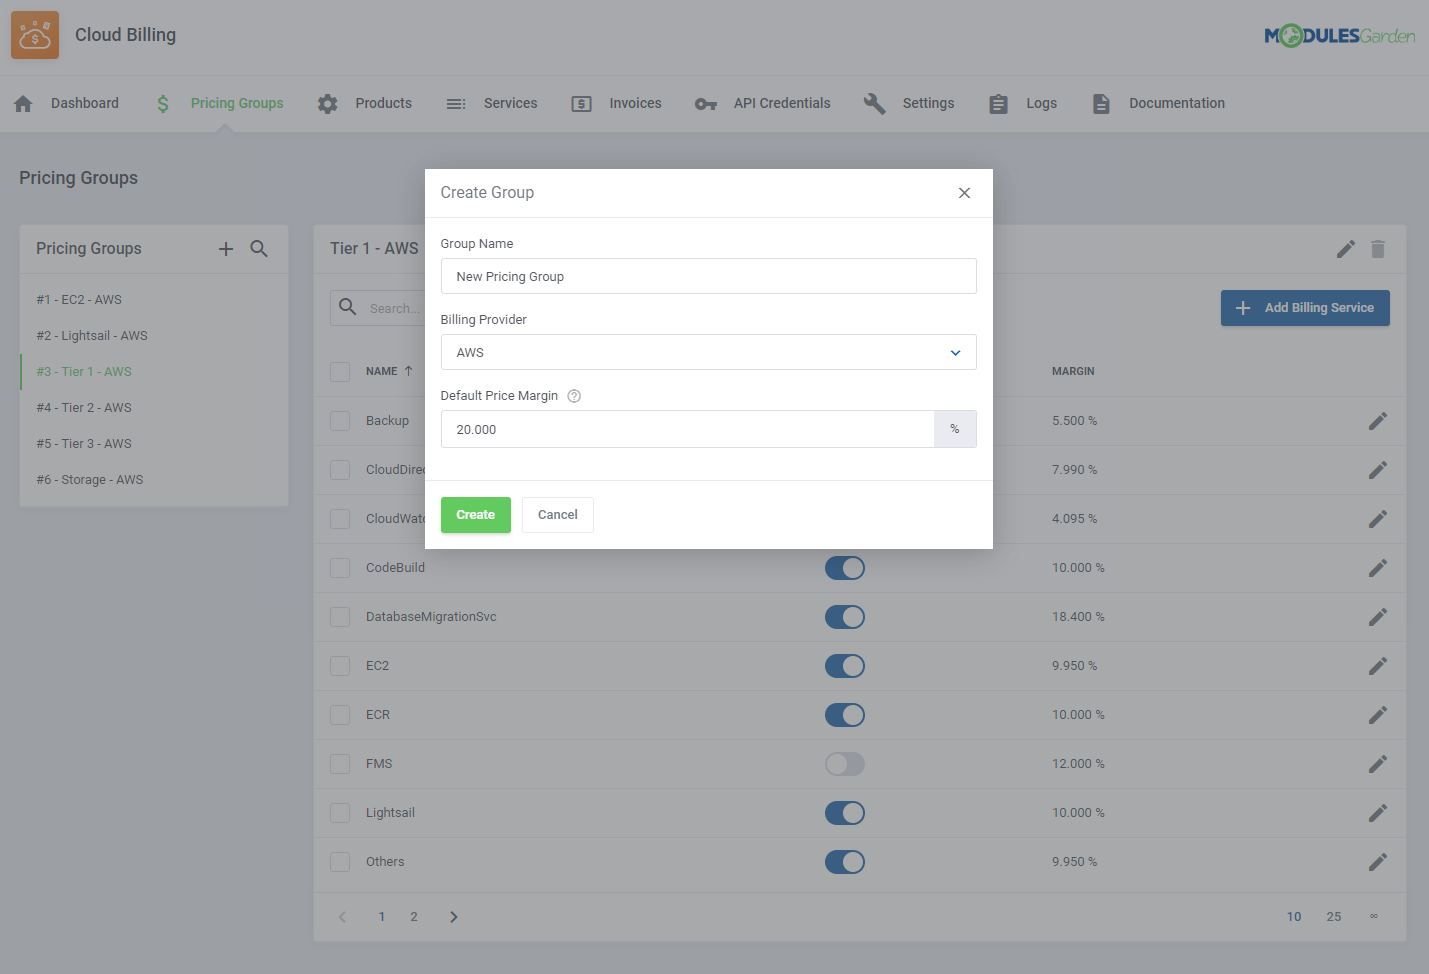Show Default Price Margin help tooltip
The image size is (1429, 974).
click(x=574, y=396)
